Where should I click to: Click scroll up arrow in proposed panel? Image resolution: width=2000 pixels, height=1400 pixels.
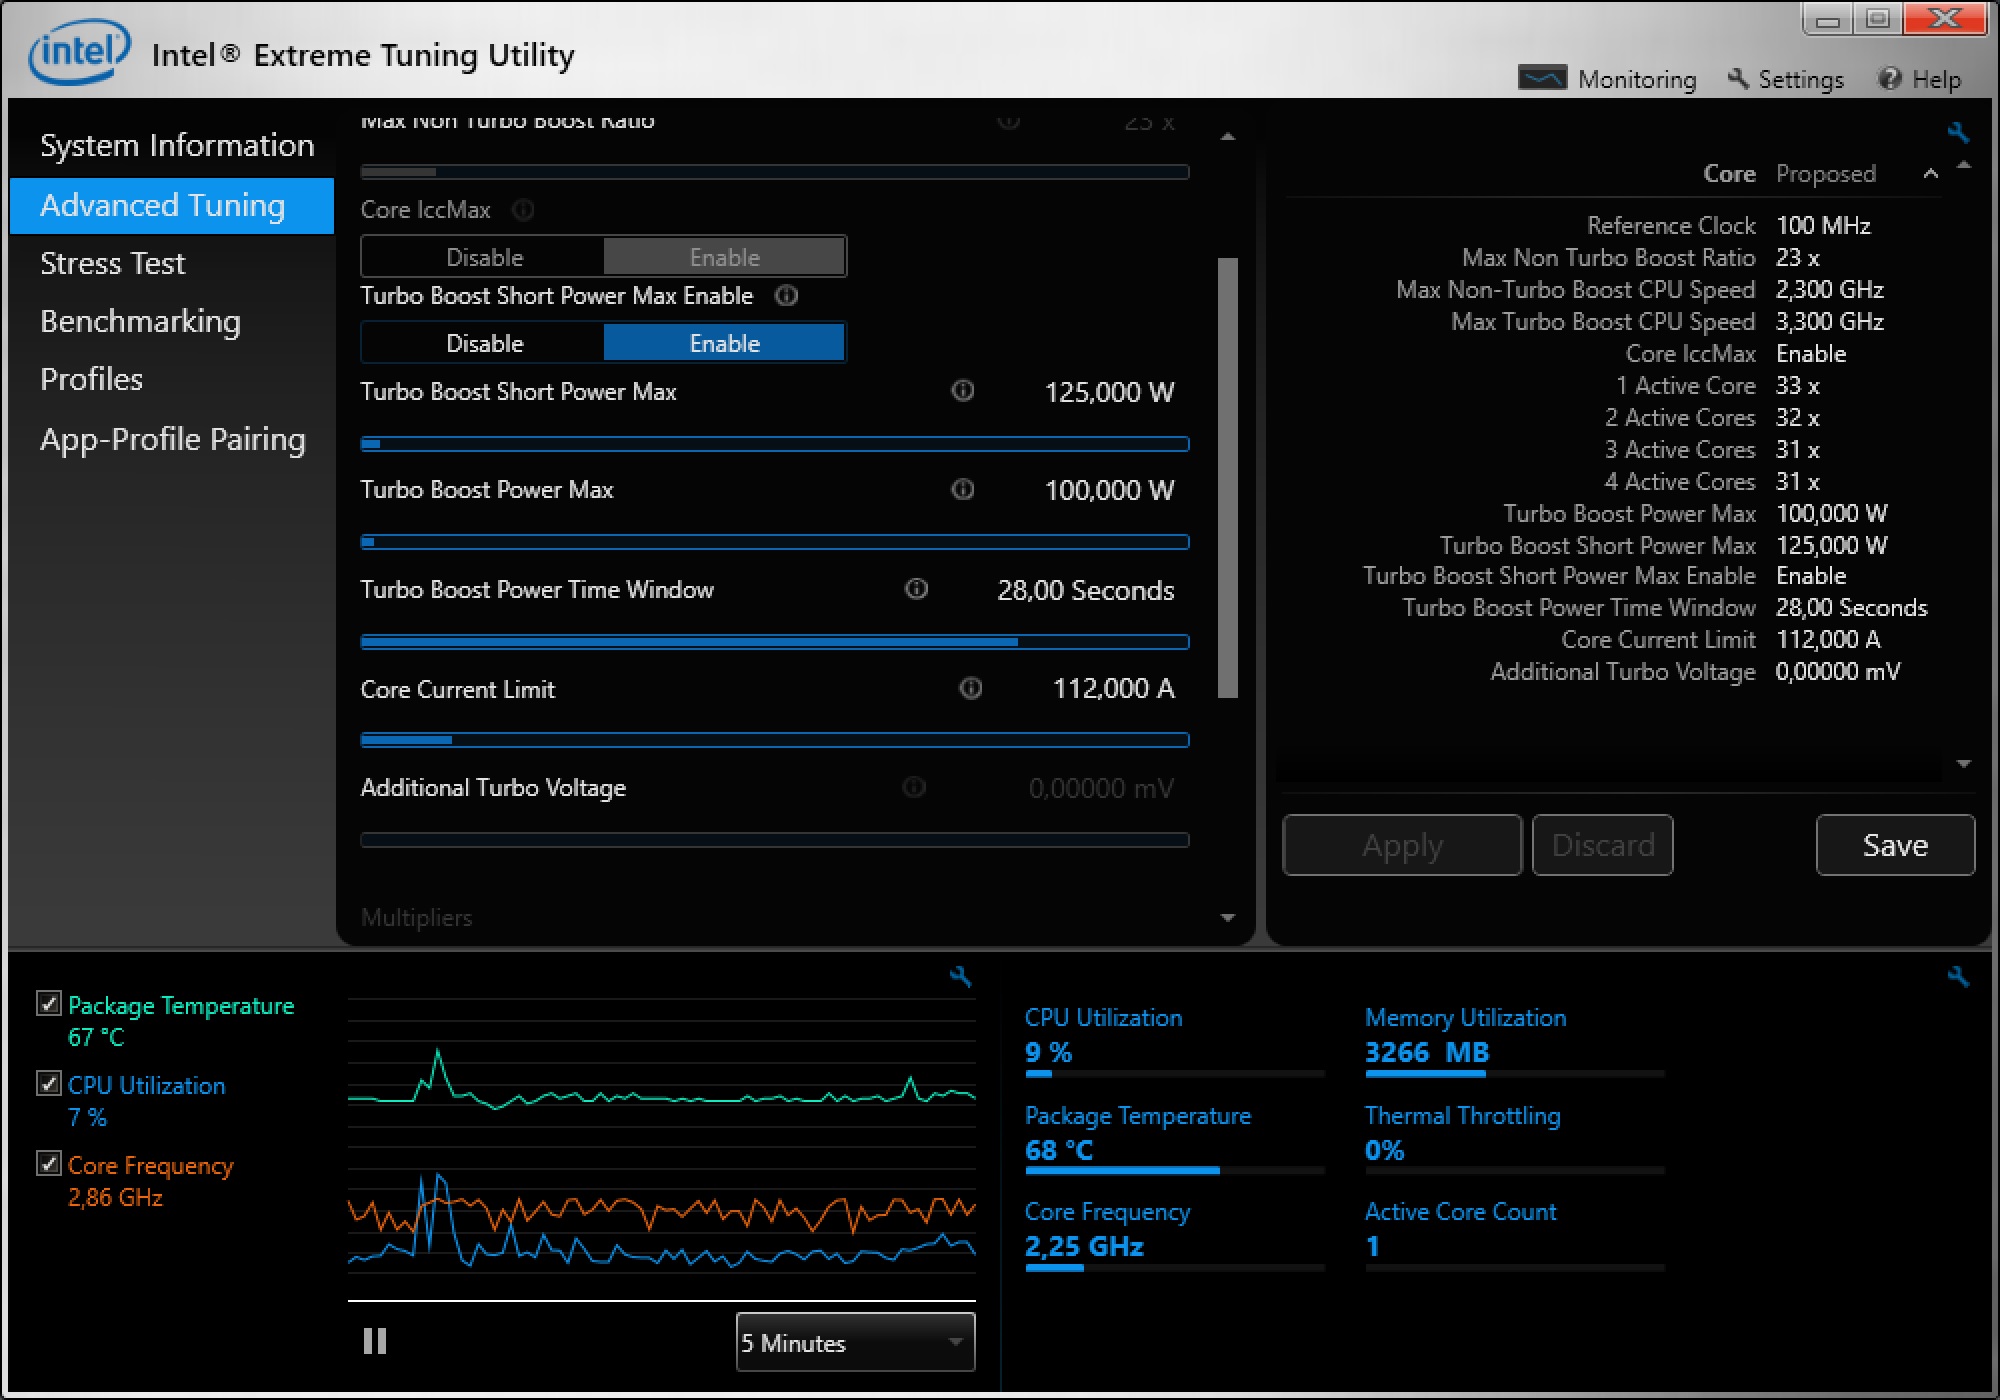[1964, 164]
